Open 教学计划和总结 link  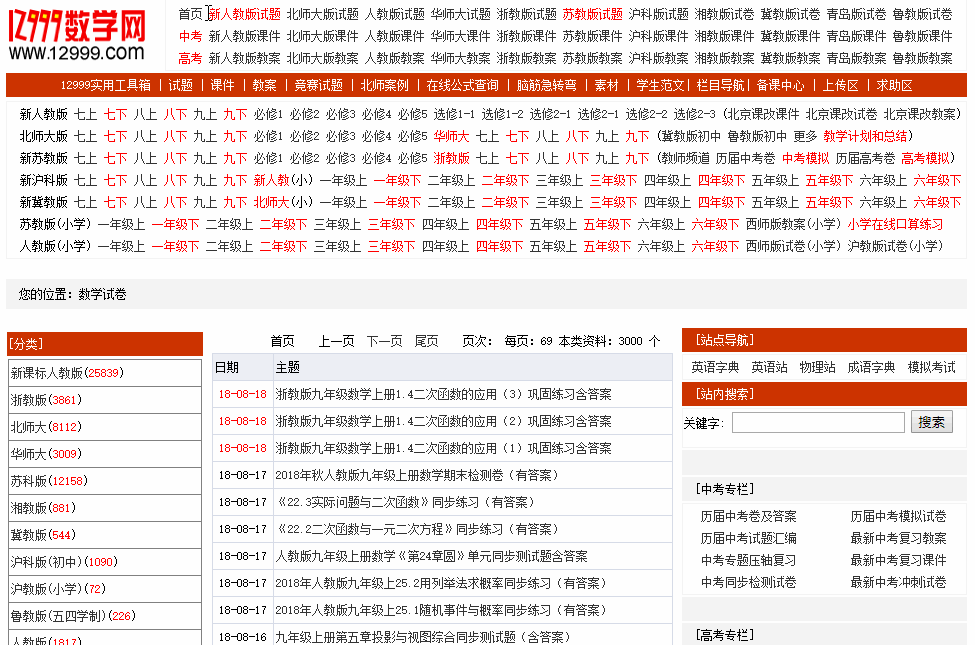click(865, 136)
